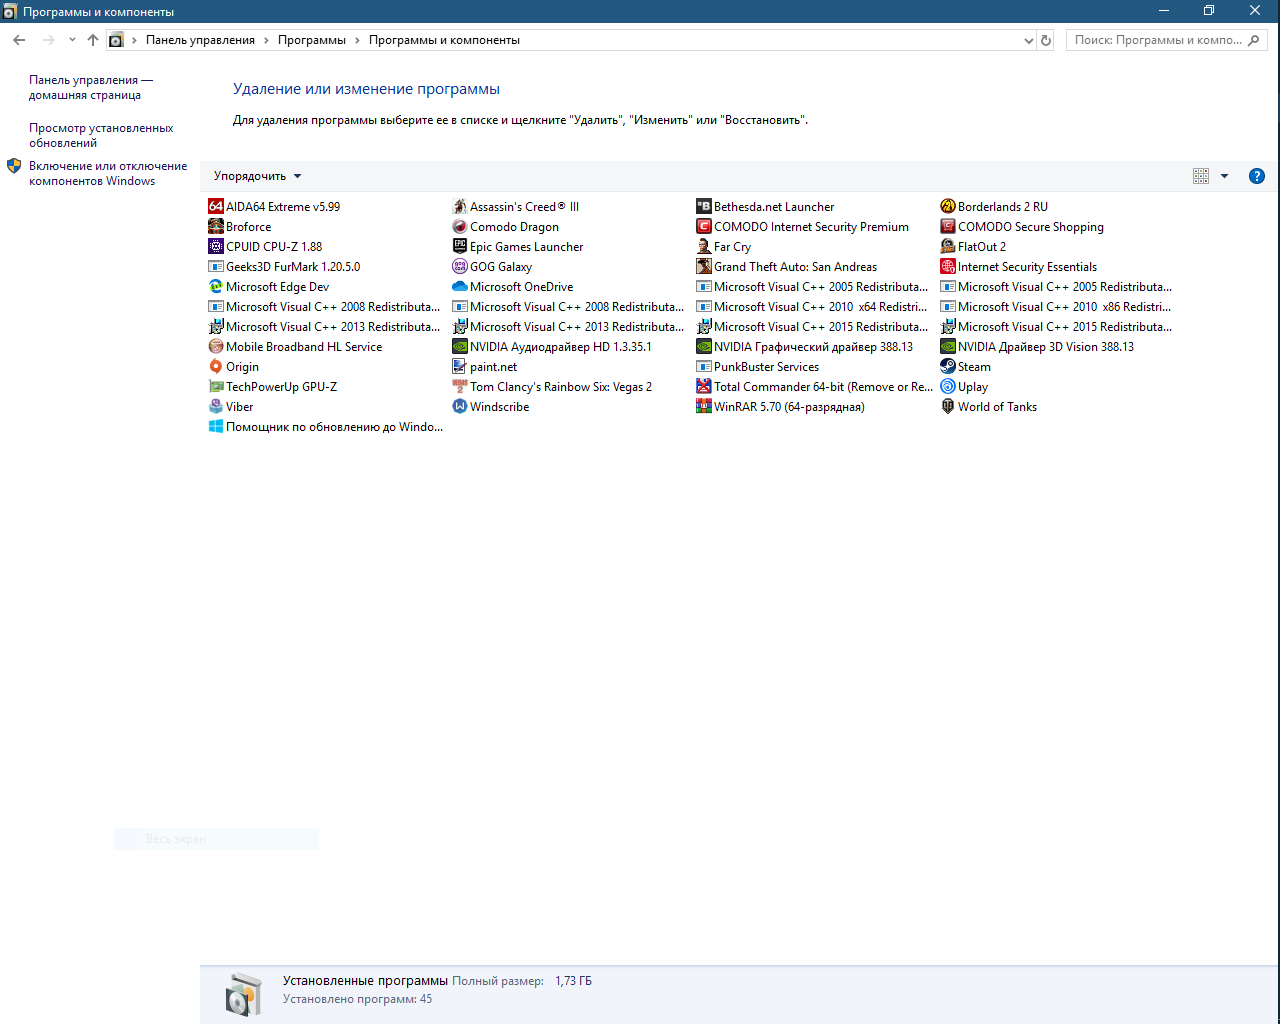The height and width of the screenshot is (1024, 1280).
Task: Click the CPUID CPU-Z 1.88 icon
Action: point(216,247)
